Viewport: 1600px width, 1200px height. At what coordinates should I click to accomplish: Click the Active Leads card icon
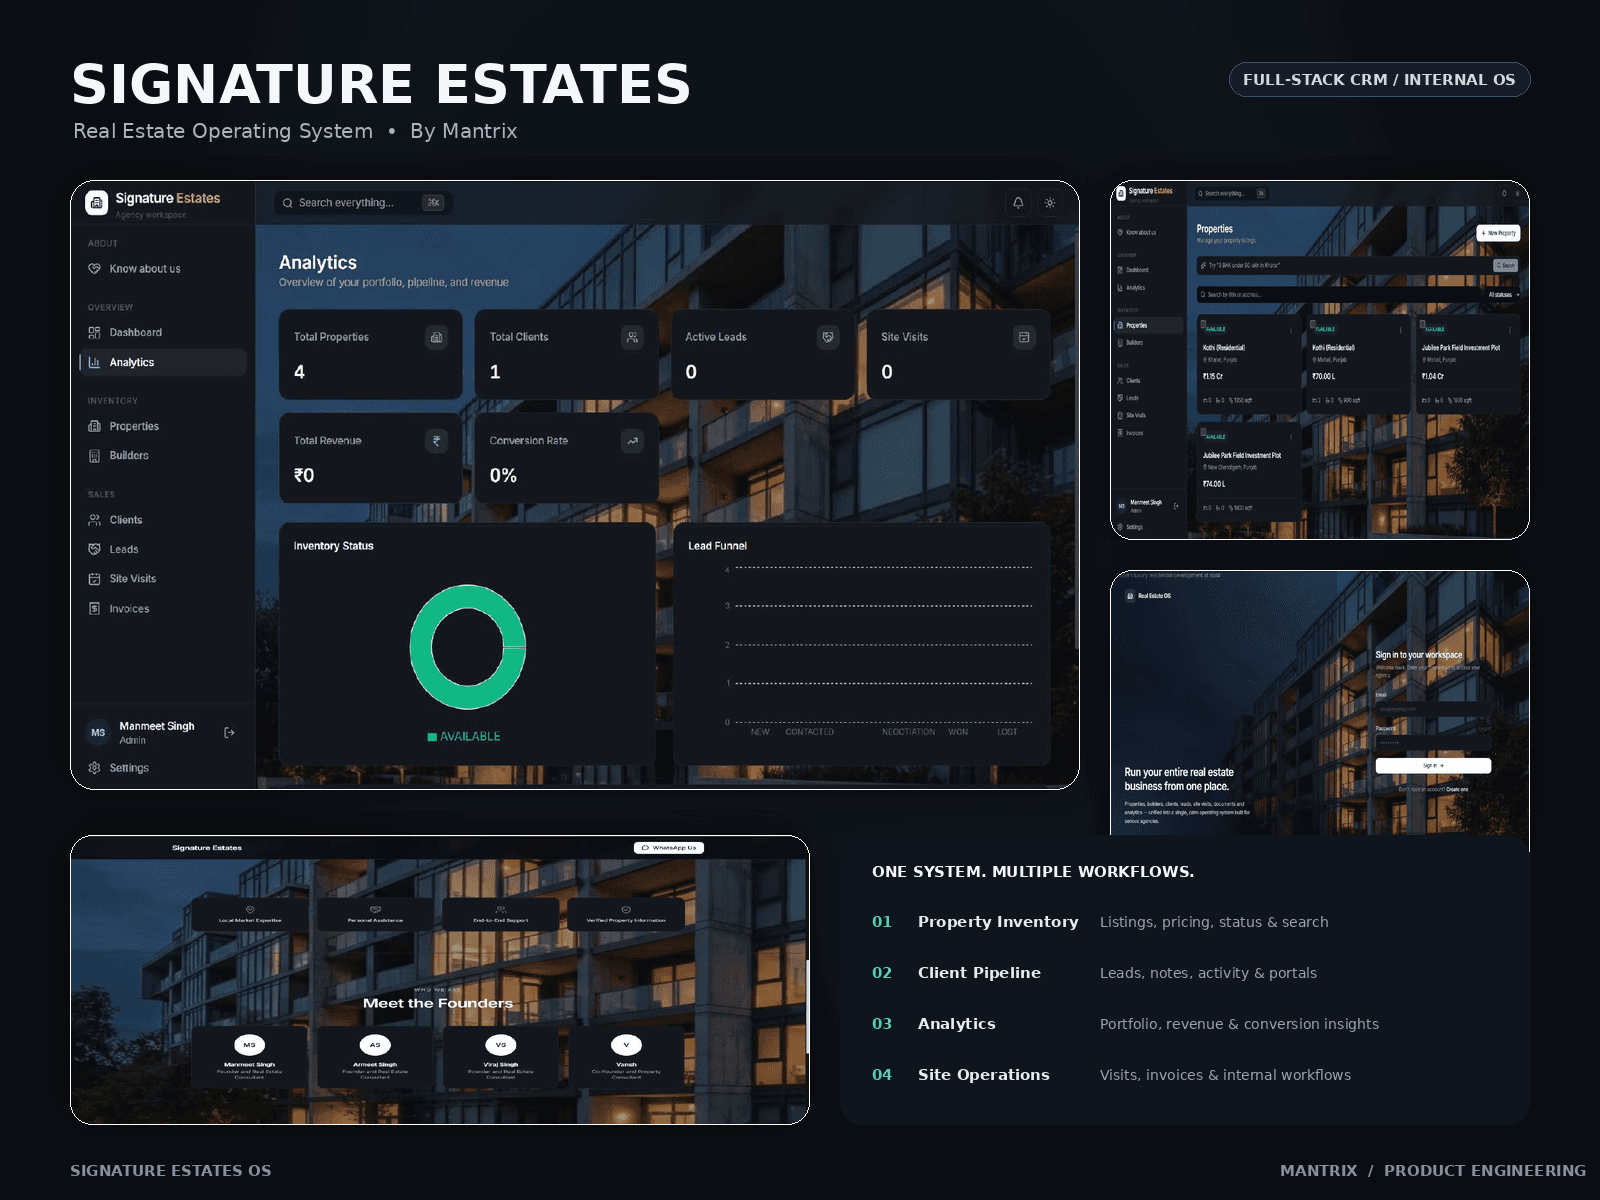(x=828, y=337)
